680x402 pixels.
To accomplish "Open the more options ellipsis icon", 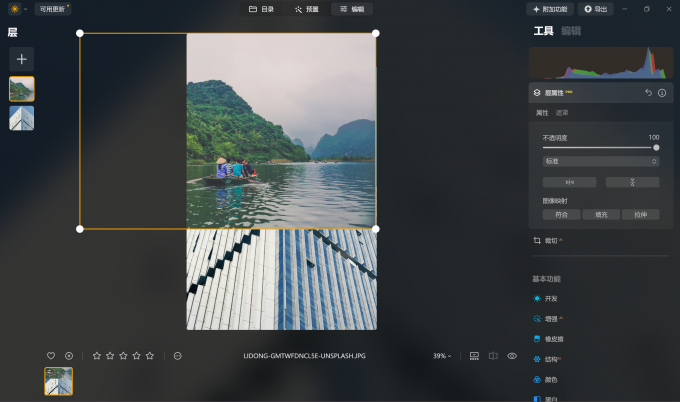I will click(x=177, y=356).
